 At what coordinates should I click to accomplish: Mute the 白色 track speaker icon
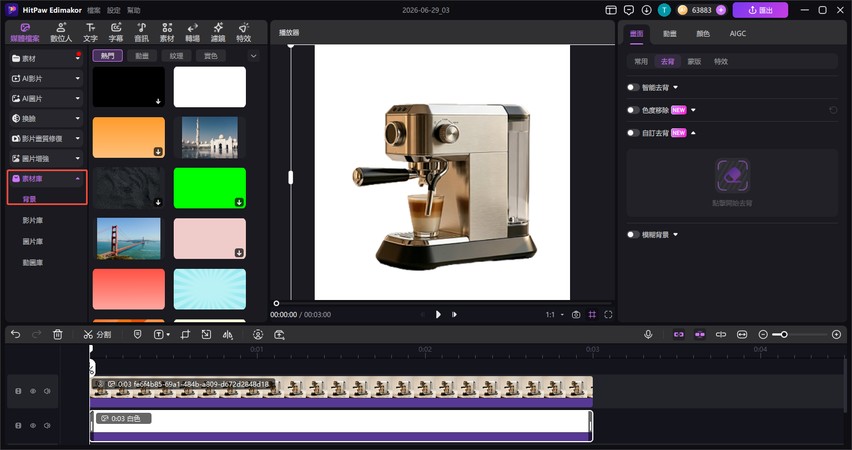(47, 425)
